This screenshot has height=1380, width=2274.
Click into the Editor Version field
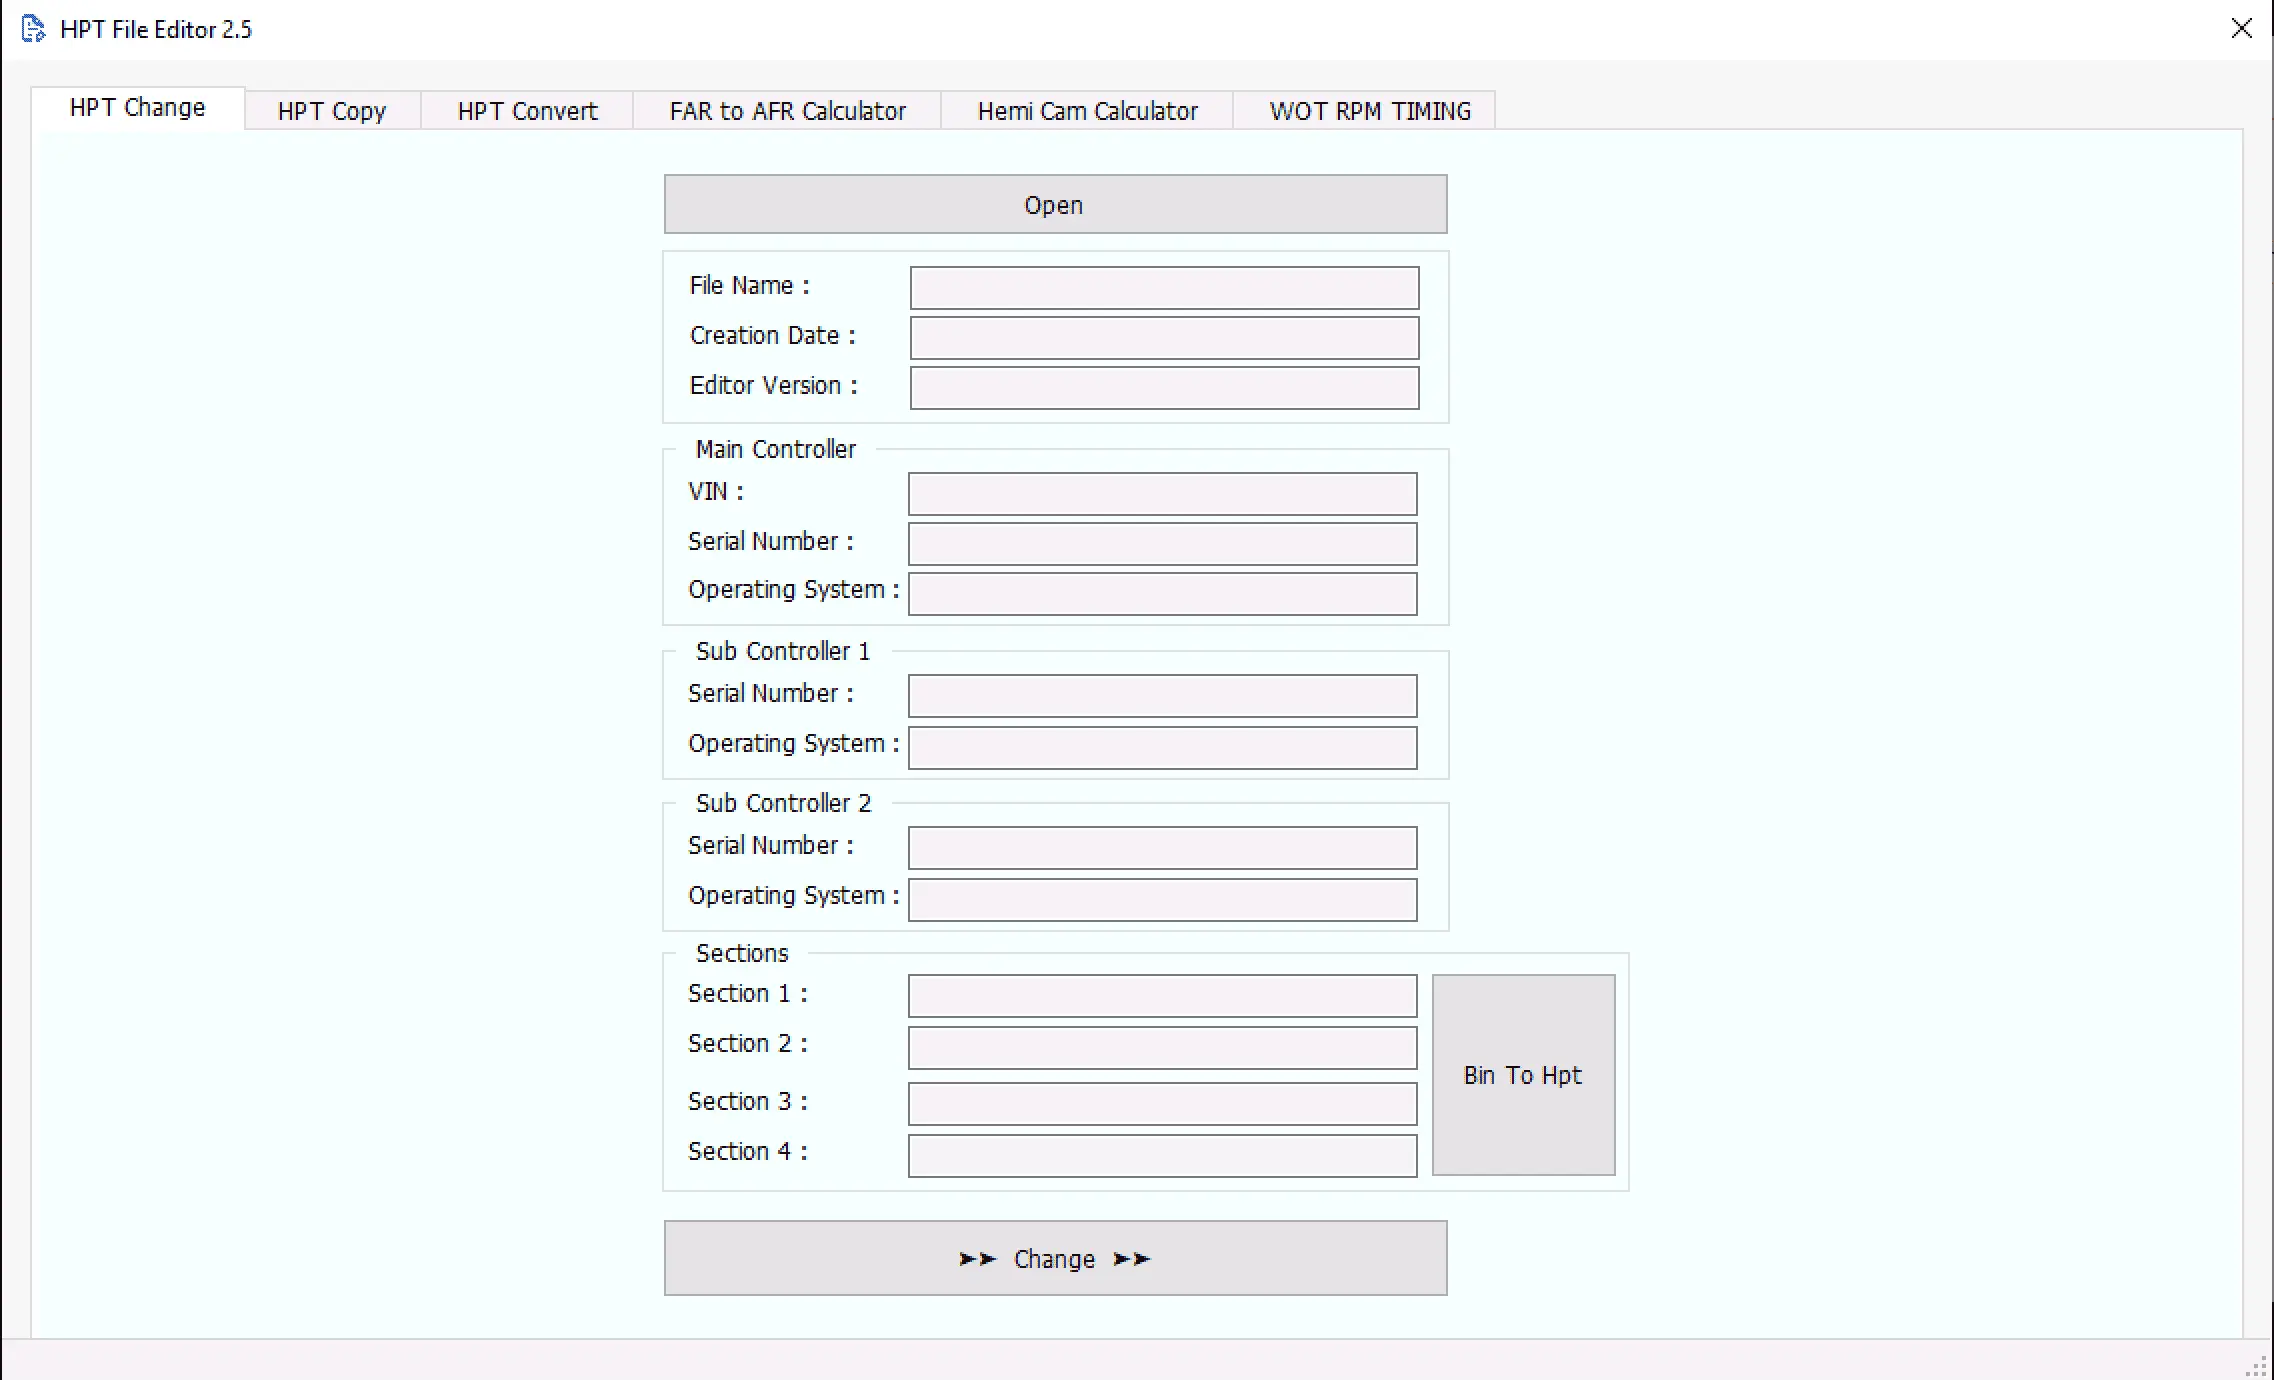coord(1164,388)
